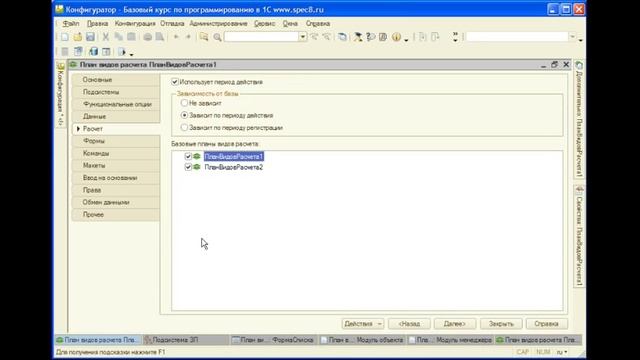Click the Закрыть button
640x360 pixels.
(501, 324)
